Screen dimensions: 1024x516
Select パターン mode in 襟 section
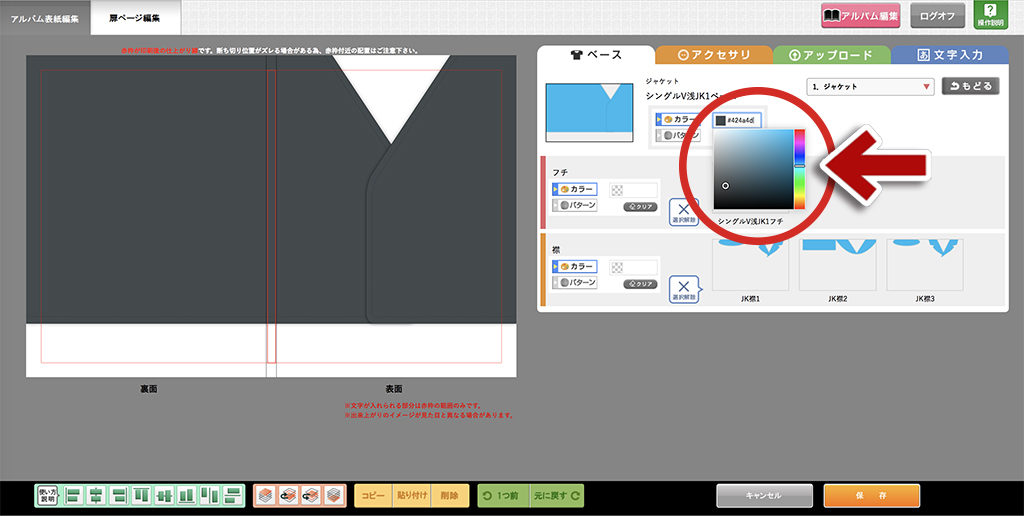575,282
